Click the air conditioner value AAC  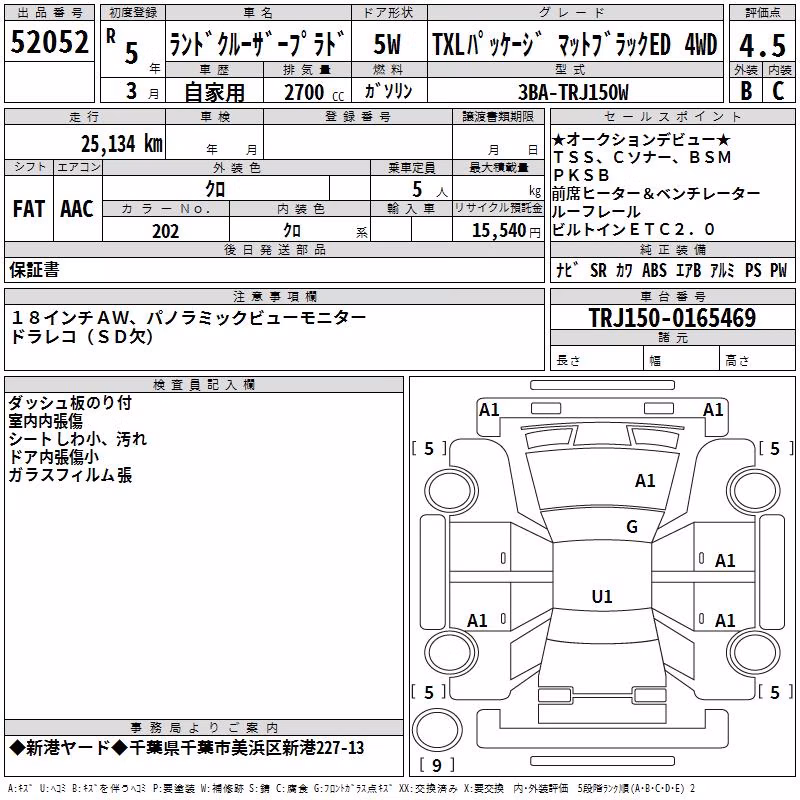coord(77,209)
